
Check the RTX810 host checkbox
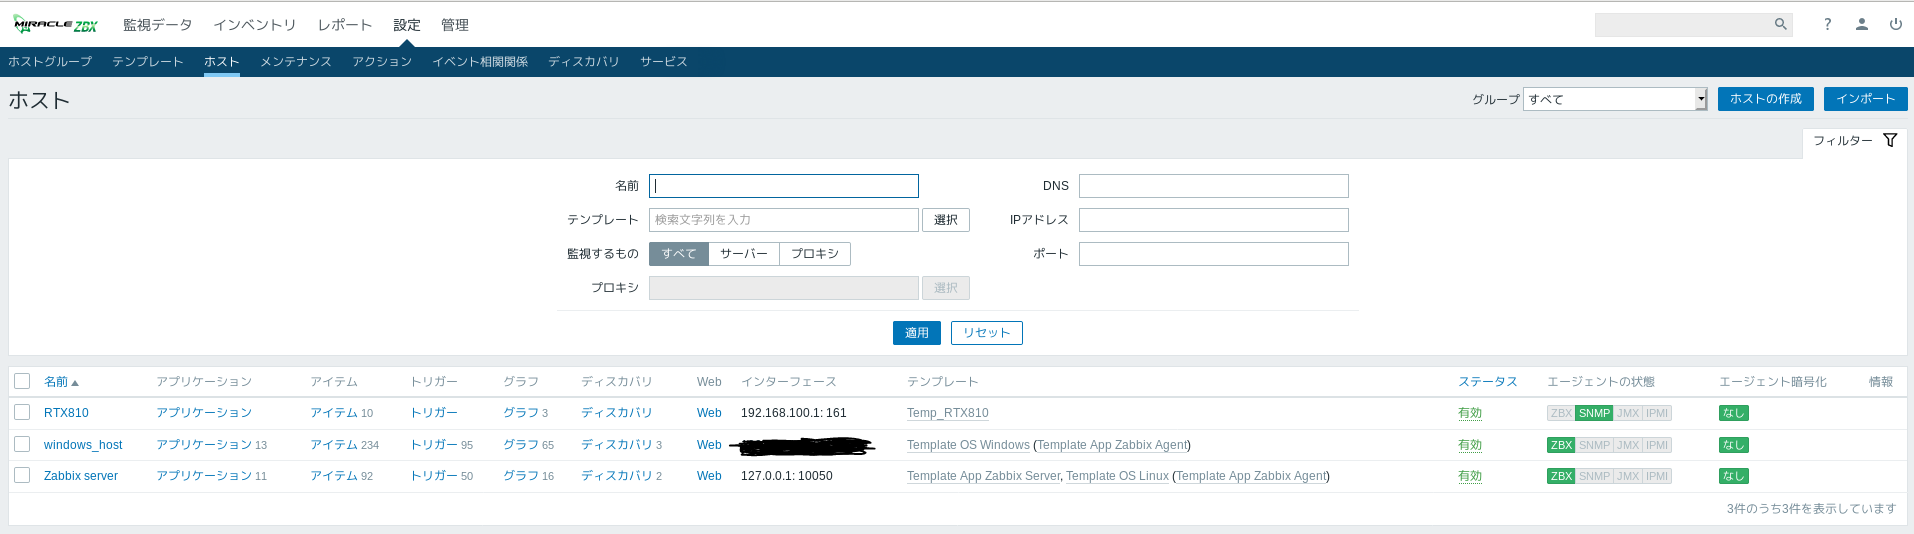pyautogui.click(x=22, y=412)
